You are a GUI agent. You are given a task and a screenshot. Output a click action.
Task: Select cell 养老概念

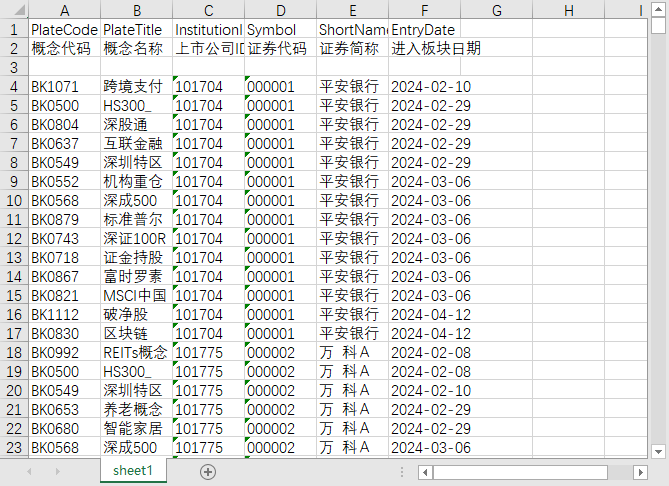pos(137,409)
